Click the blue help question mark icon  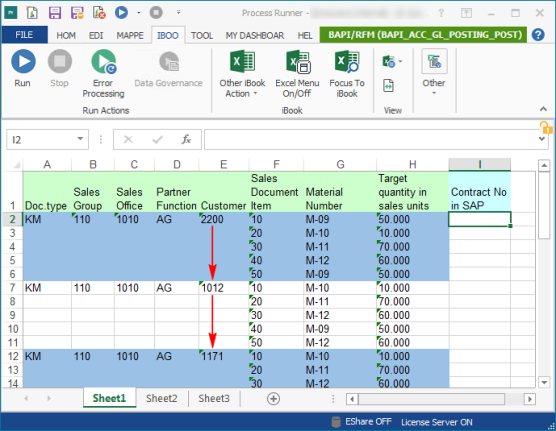click(538, 35)
